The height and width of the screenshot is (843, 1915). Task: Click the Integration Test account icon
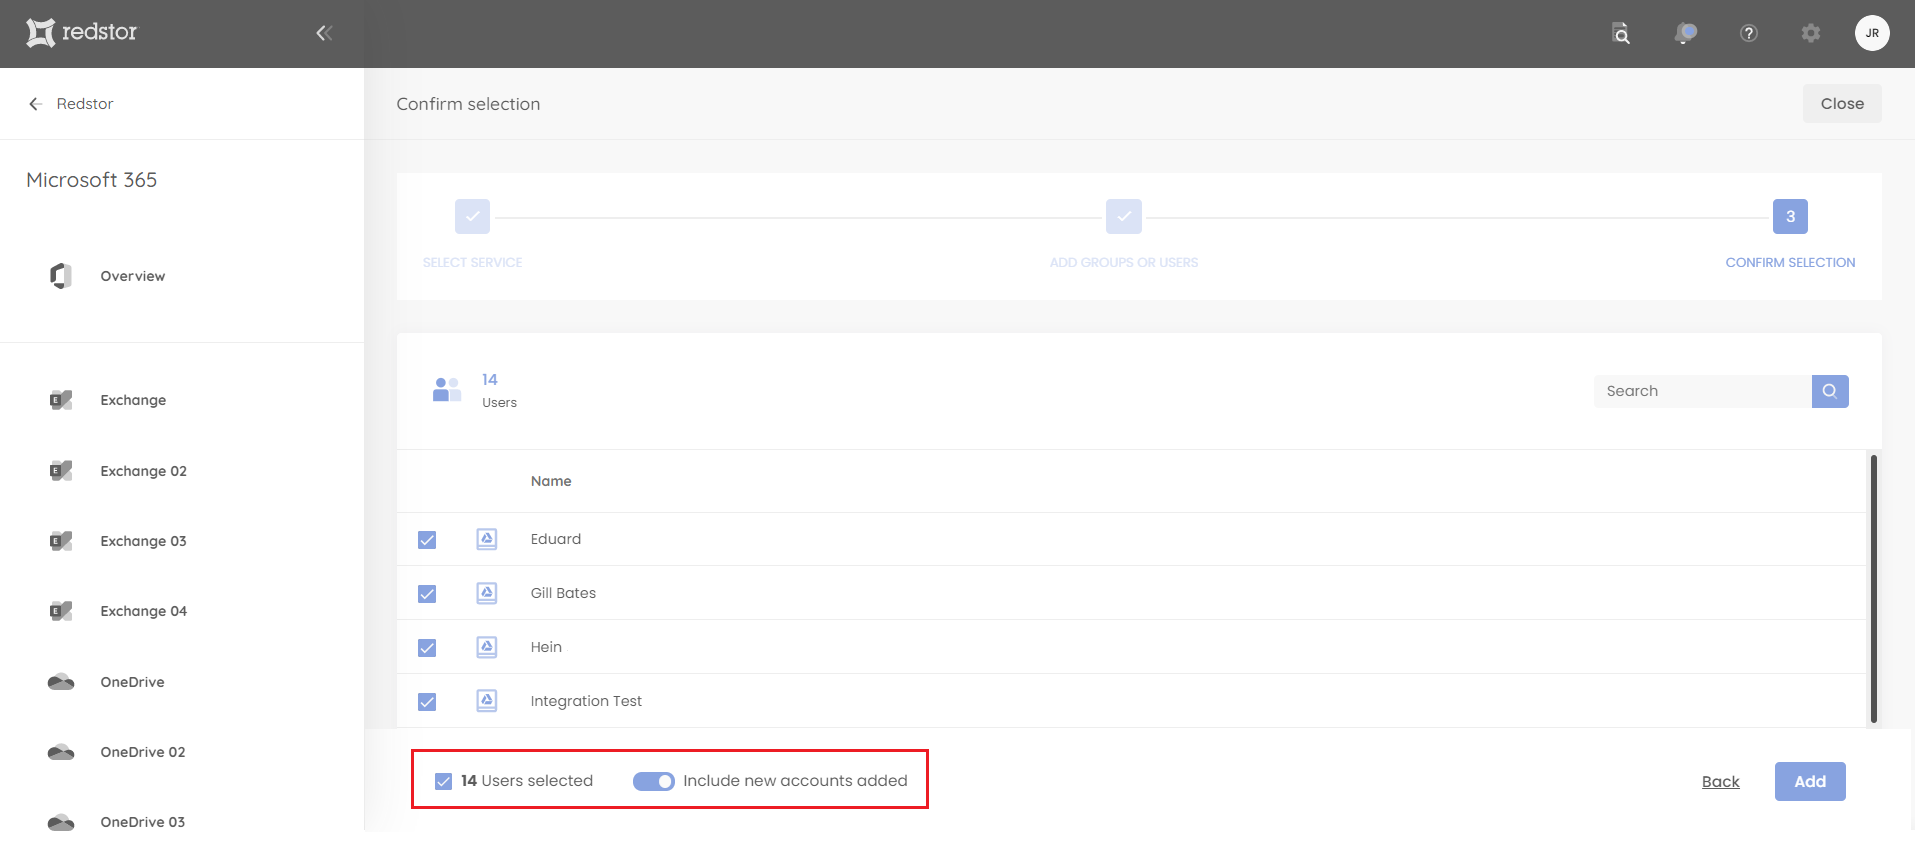[487, 701]
